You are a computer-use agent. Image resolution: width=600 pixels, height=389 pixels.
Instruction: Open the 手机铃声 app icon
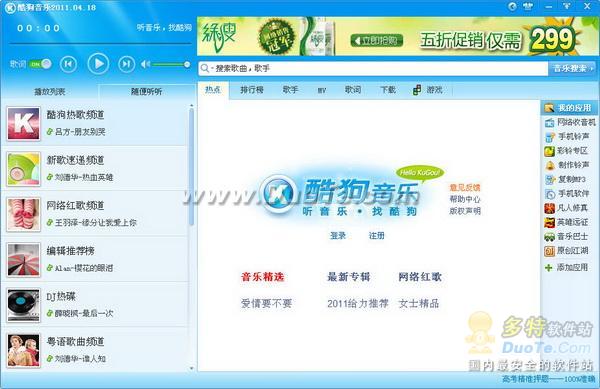pyautogui.click(x=549, y=137)
